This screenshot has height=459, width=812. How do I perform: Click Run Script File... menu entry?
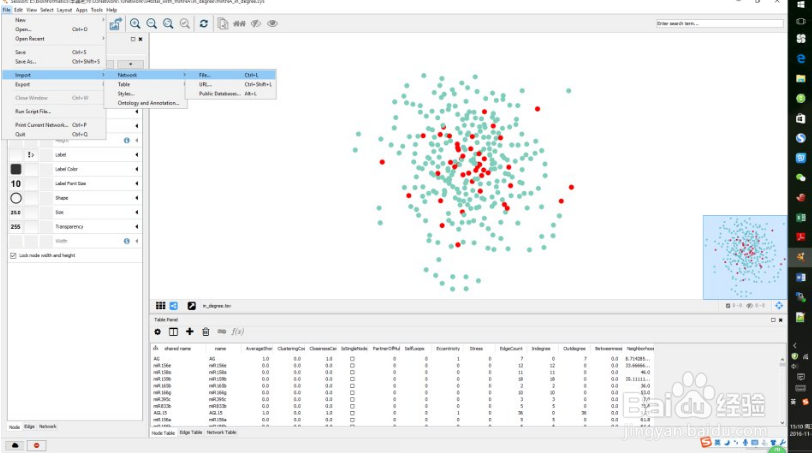click(x=54, y=111)
